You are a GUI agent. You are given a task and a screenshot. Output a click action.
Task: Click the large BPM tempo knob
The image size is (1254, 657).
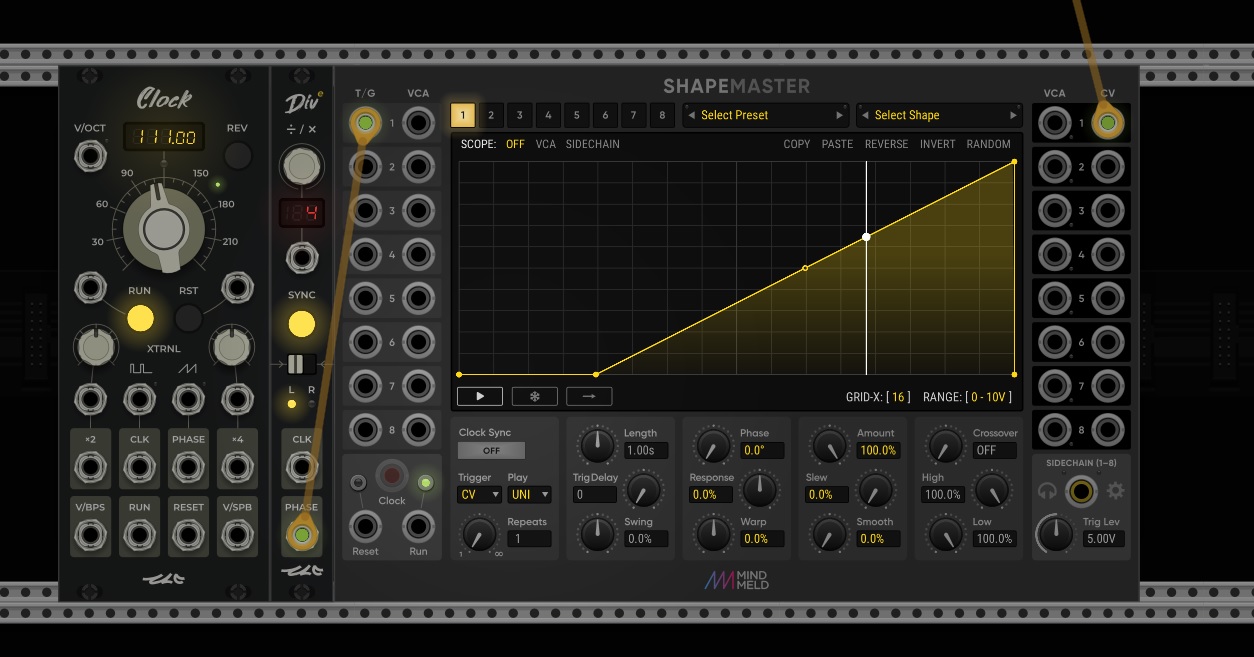(x=163, y=229)
